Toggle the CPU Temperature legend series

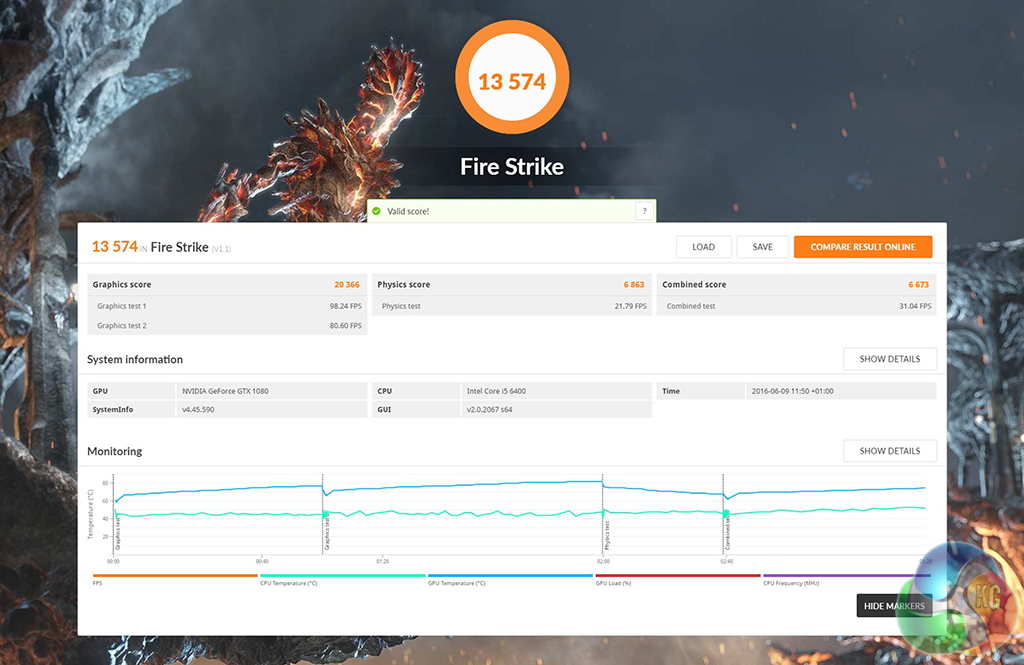coord(342,579)
